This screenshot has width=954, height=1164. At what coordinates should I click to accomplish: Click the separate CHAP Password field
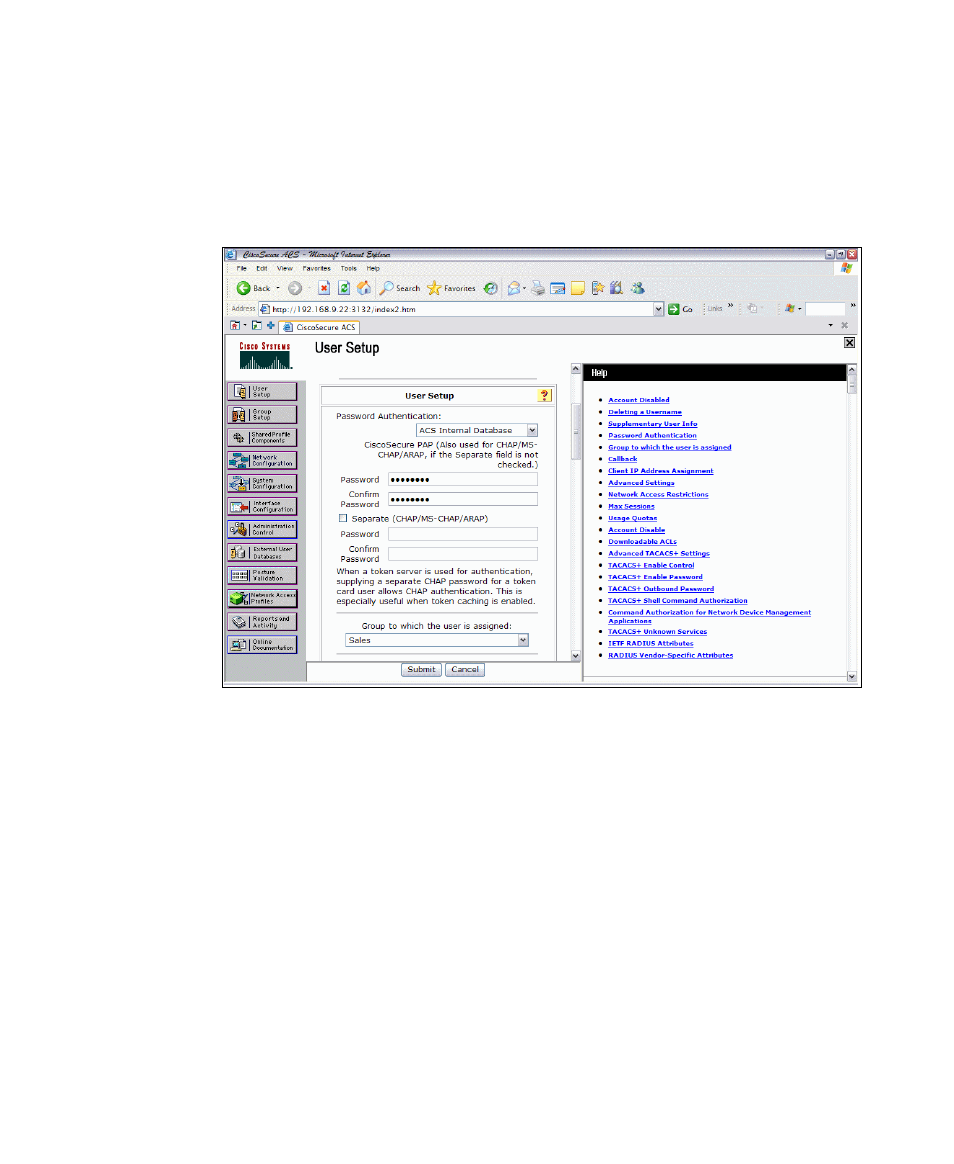coord(463,534)
